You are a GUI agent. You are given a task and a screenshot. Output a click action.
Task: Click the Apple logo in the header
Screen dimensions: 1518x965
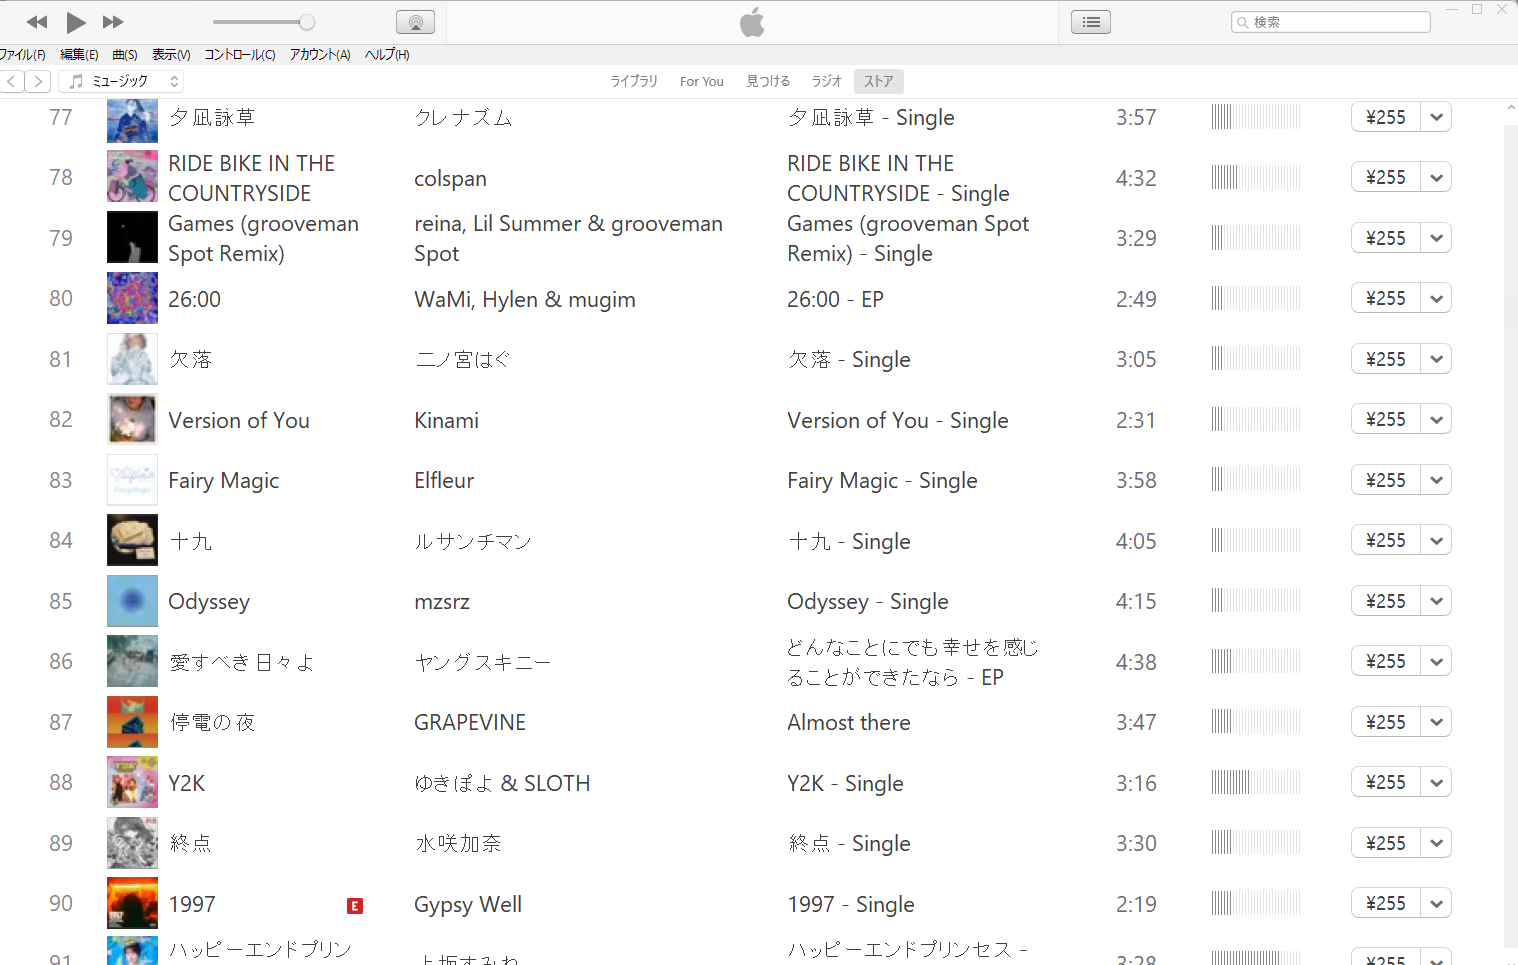[x=752, y=21]
